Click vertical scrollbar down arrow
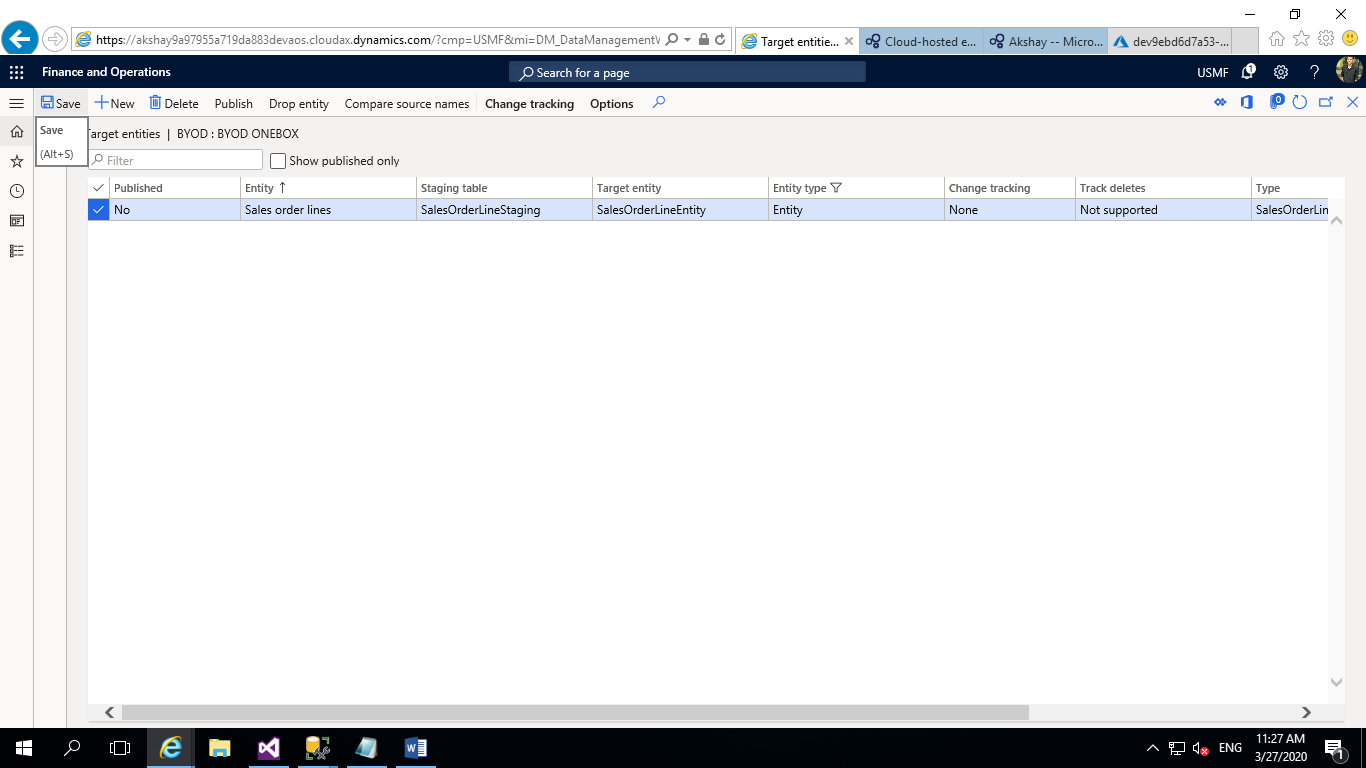Image resolution: width=1366 pixels, height=768 pixels. (1336, 682)
